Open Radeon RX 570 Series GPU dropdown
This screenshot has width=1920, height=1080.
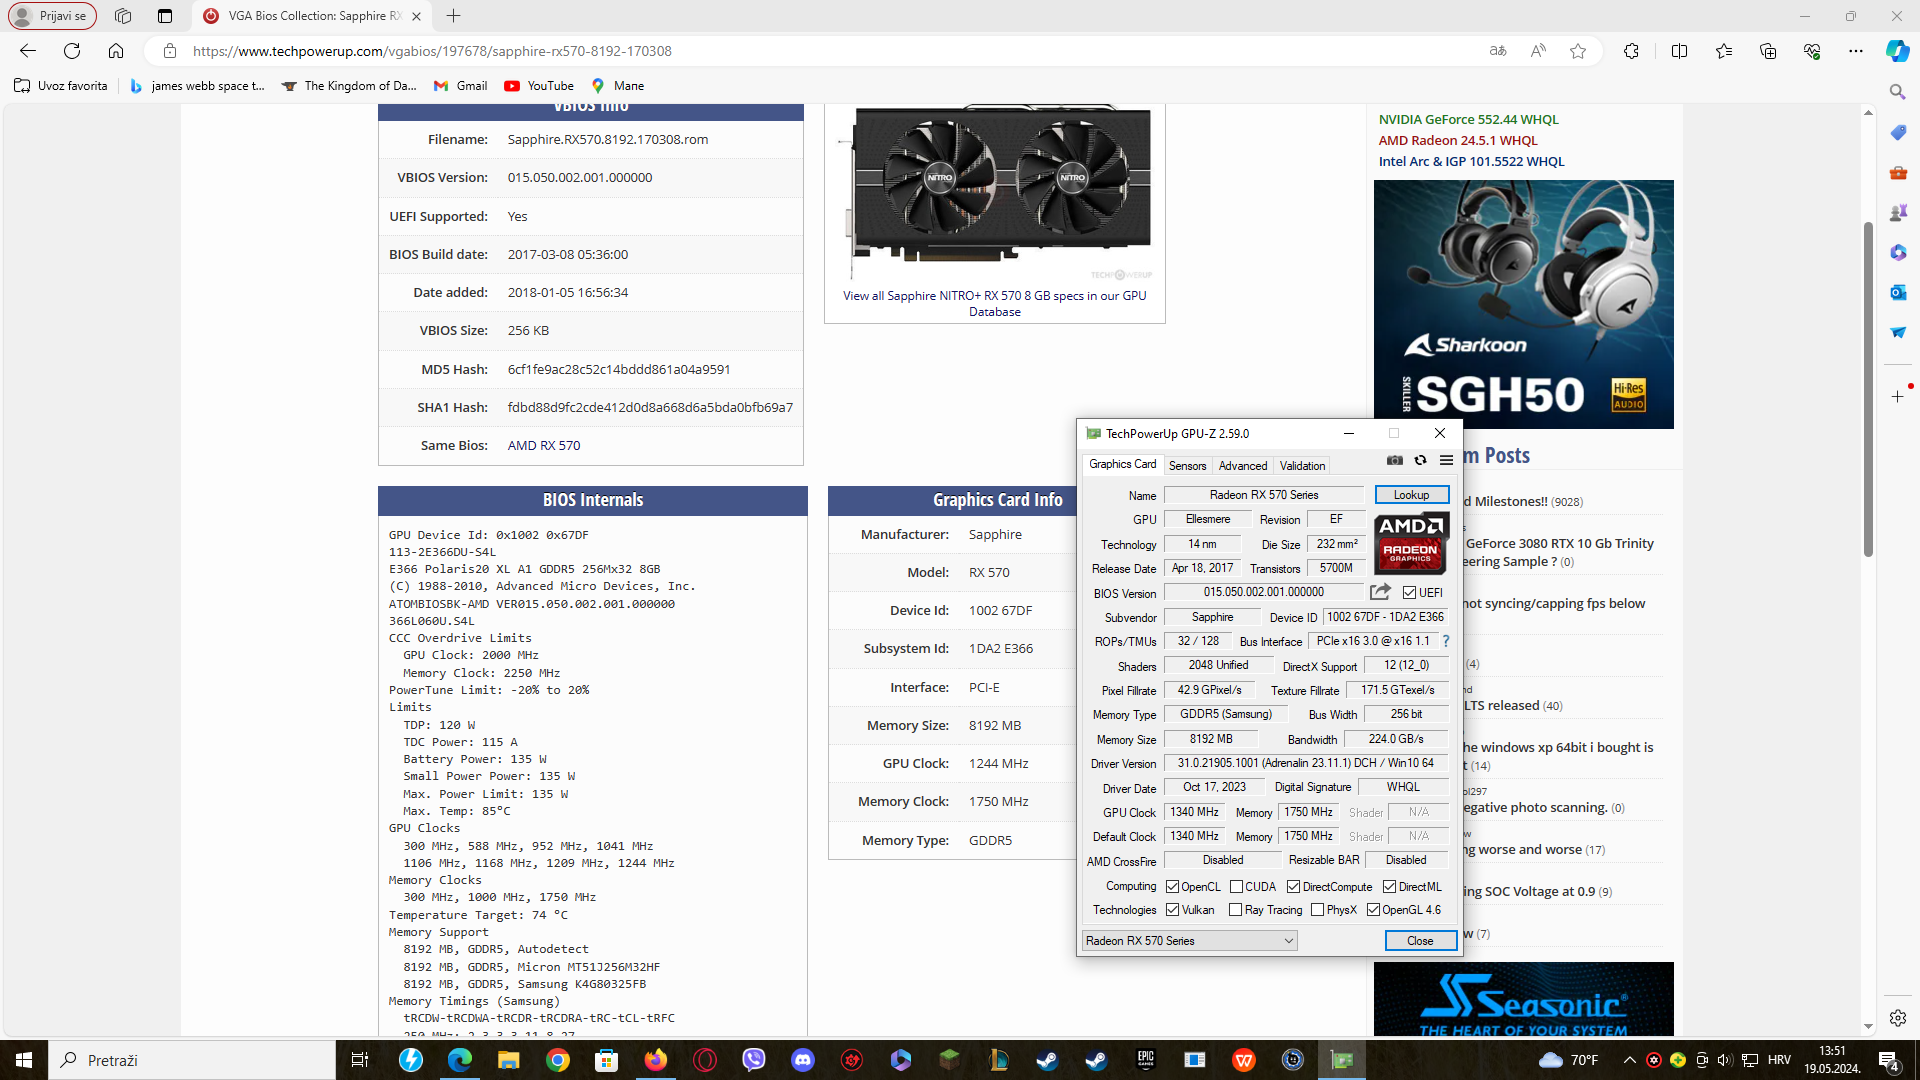coord(1189,941)
